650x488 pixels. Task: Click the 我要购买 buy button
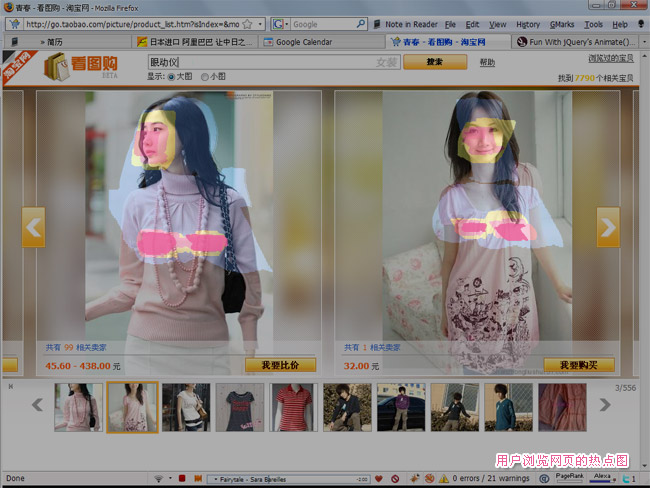tap(579, 365)
